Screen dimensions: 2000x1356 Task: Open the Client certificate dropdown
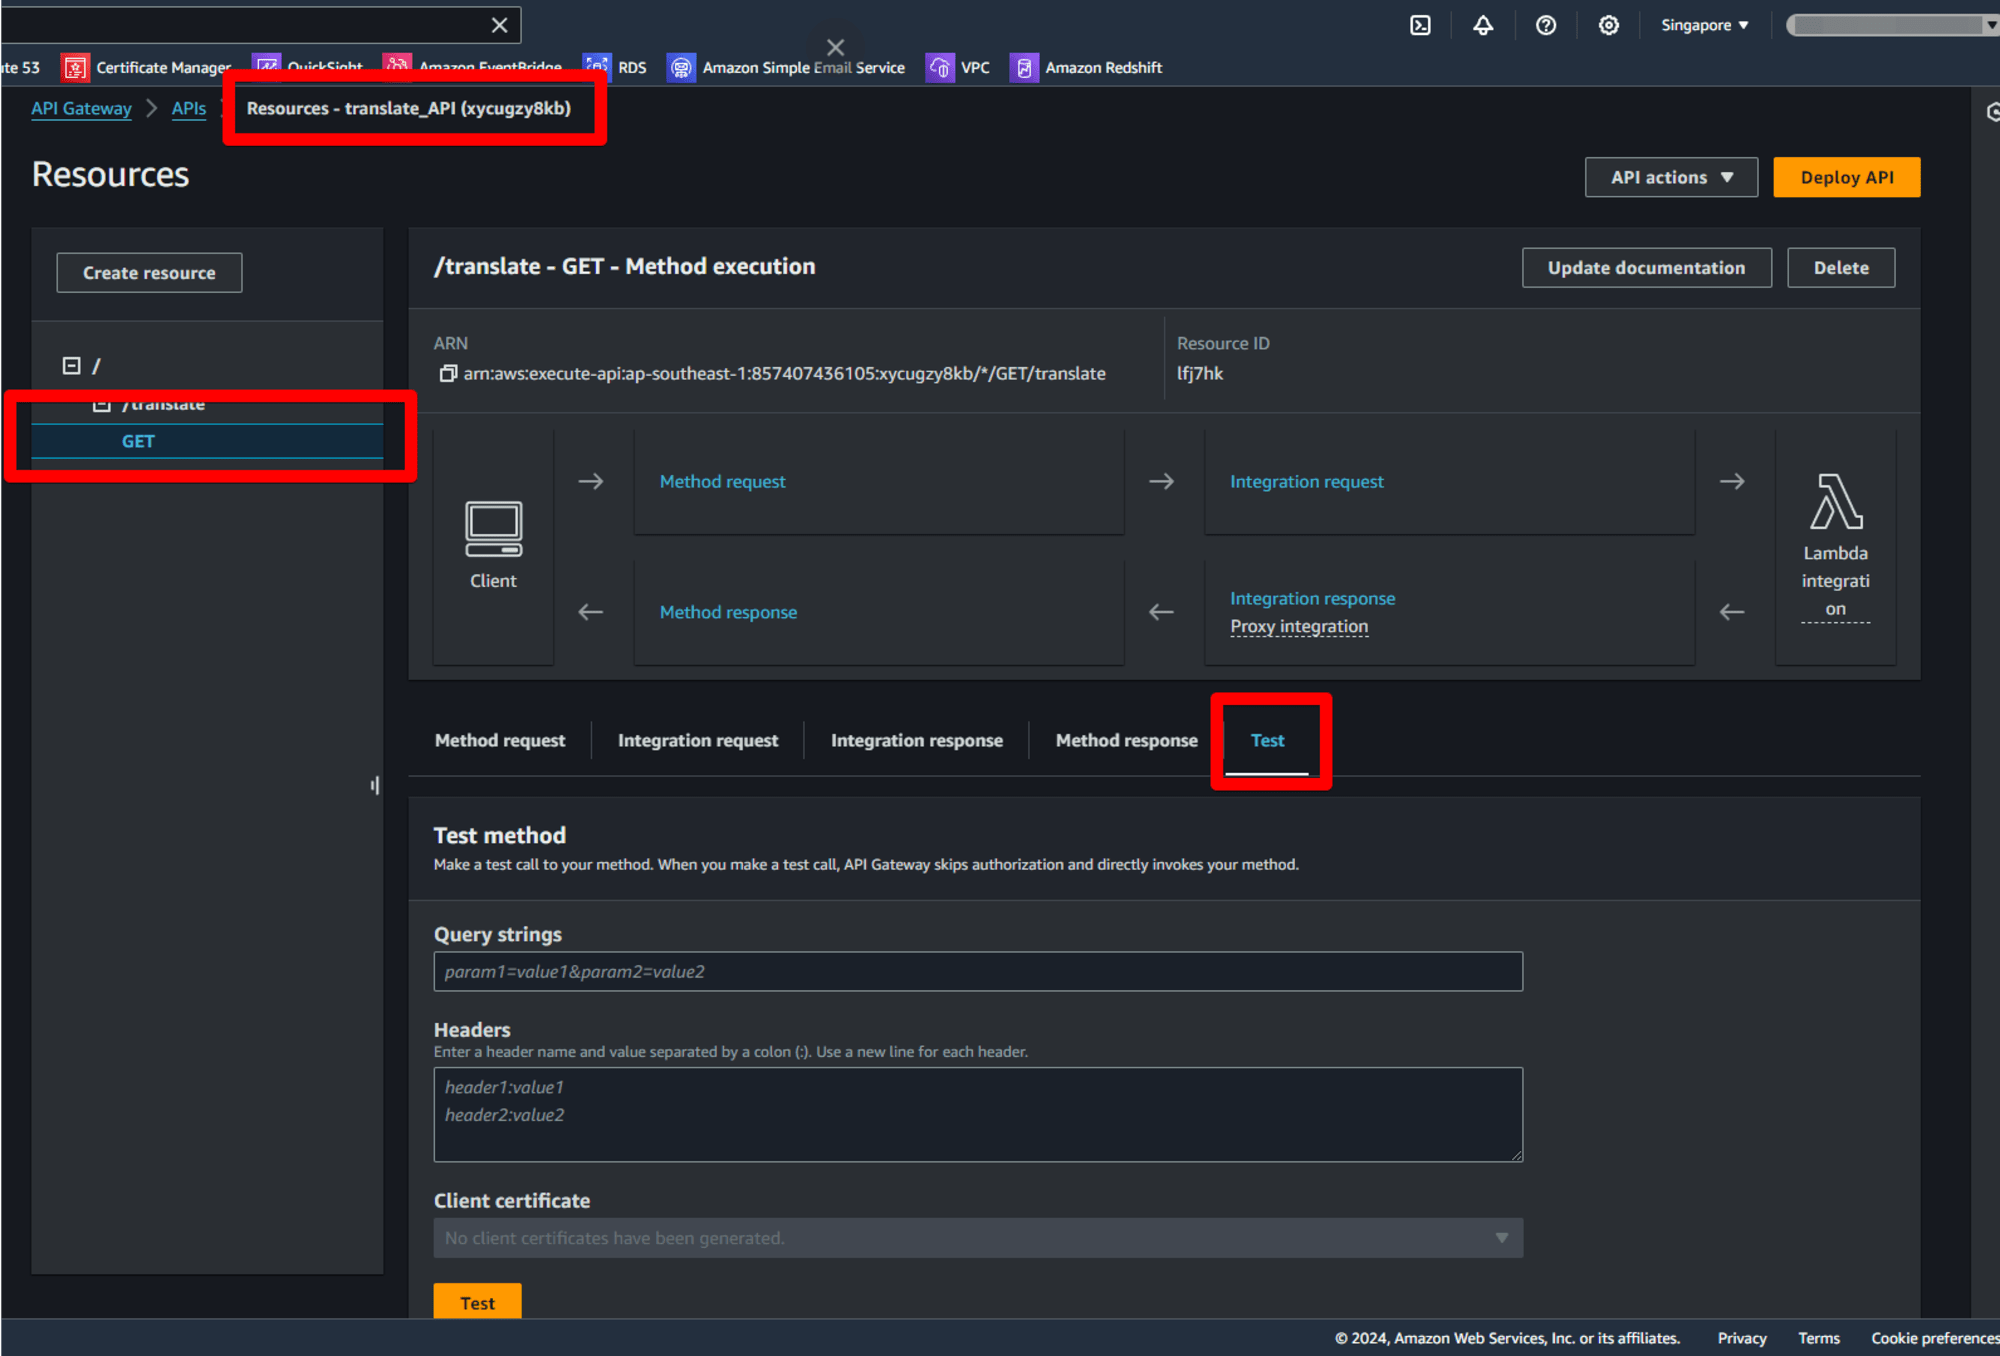[x=978, y=1238]
